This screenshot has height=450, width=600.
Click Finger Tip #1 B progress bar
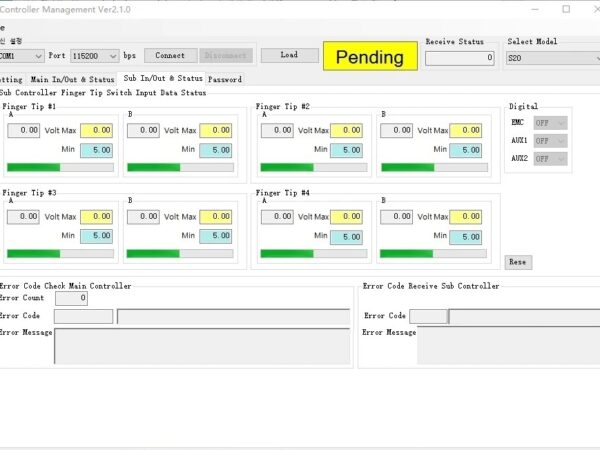pyautogui.click(x=180, y=167)
